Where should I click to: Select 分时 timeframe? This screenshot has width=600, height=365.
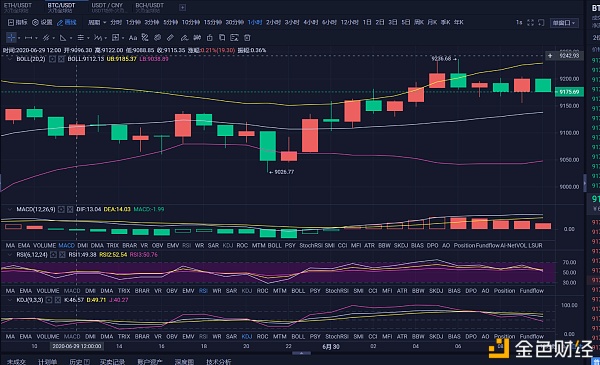tap(116, 23)
